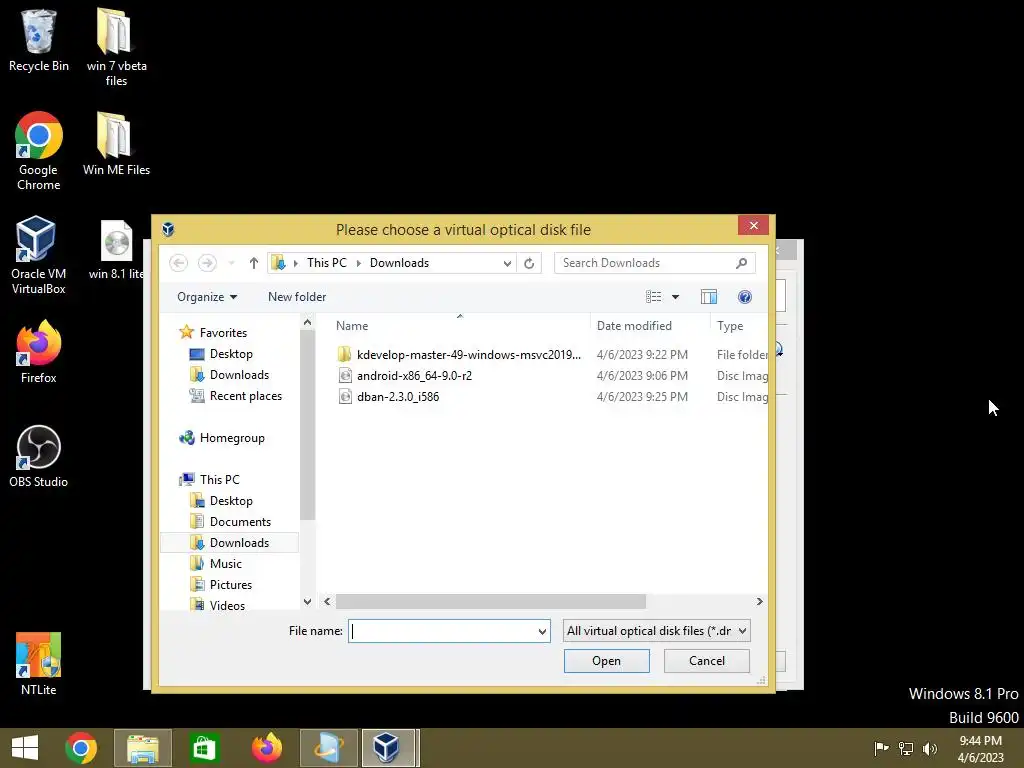
Task: Select Documents under This PC
Action: (230, 522)
